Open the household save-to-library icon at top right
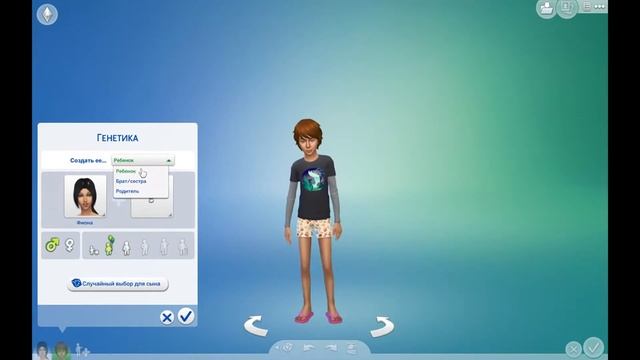 [546, 8]
